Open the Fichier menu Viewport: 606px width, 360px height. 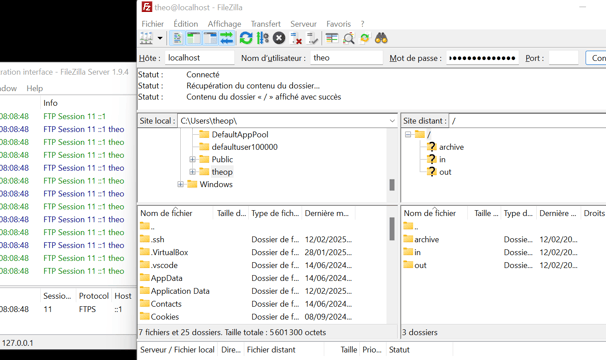pyautogui.click(x=152, y=24)
